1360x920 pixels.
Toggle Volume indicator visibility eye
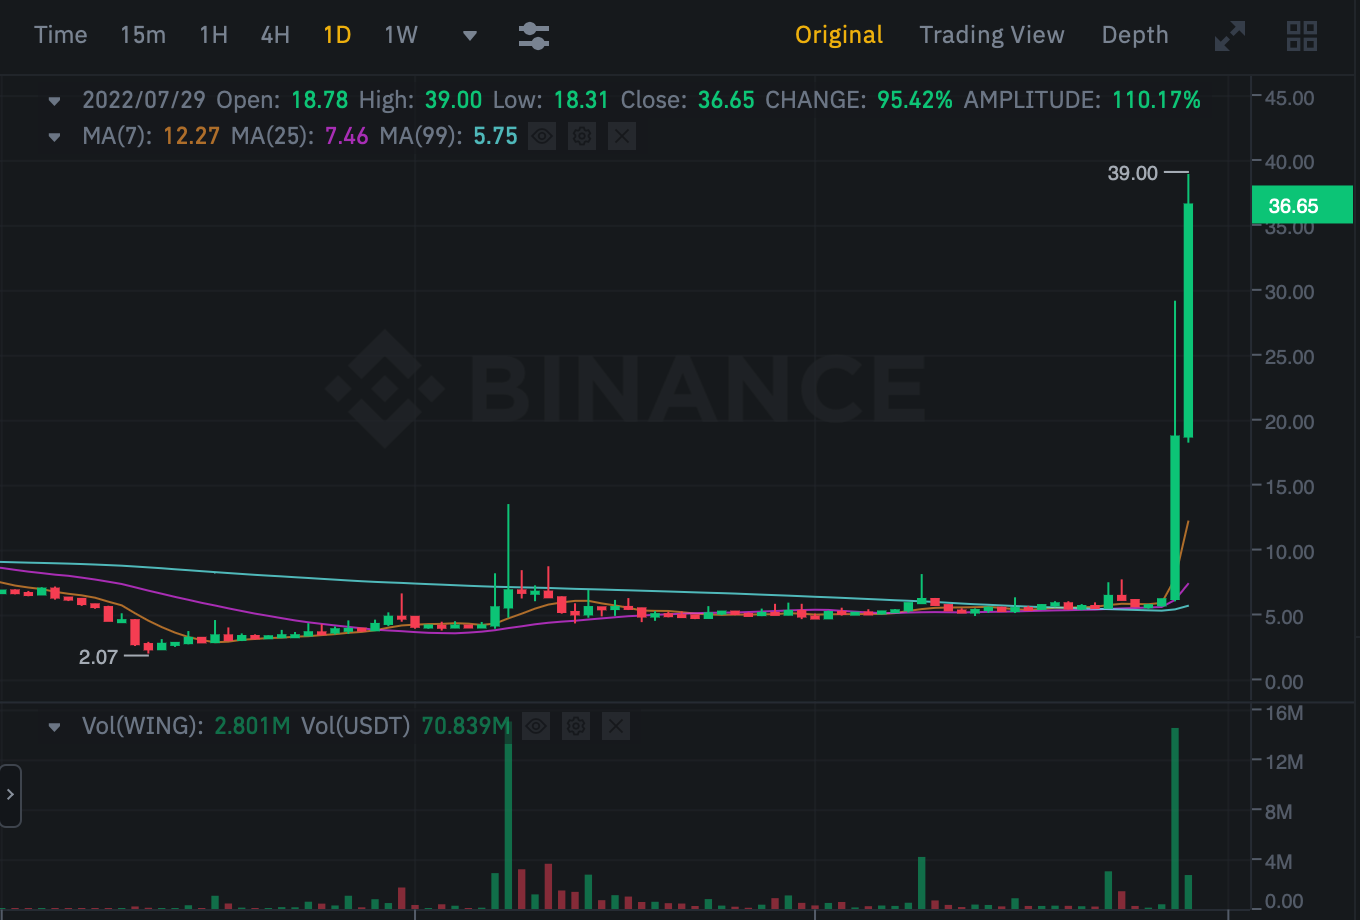point(536,726)
